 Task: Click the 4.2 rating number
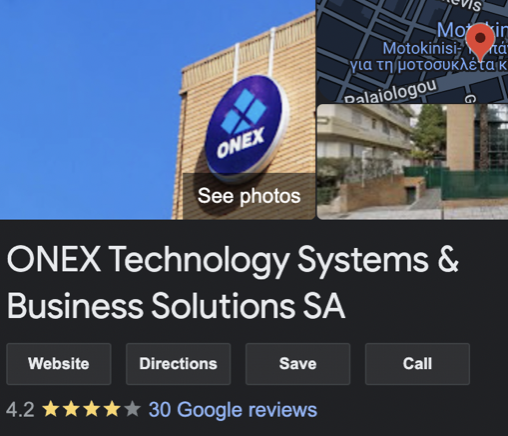[x=20, y=410]
